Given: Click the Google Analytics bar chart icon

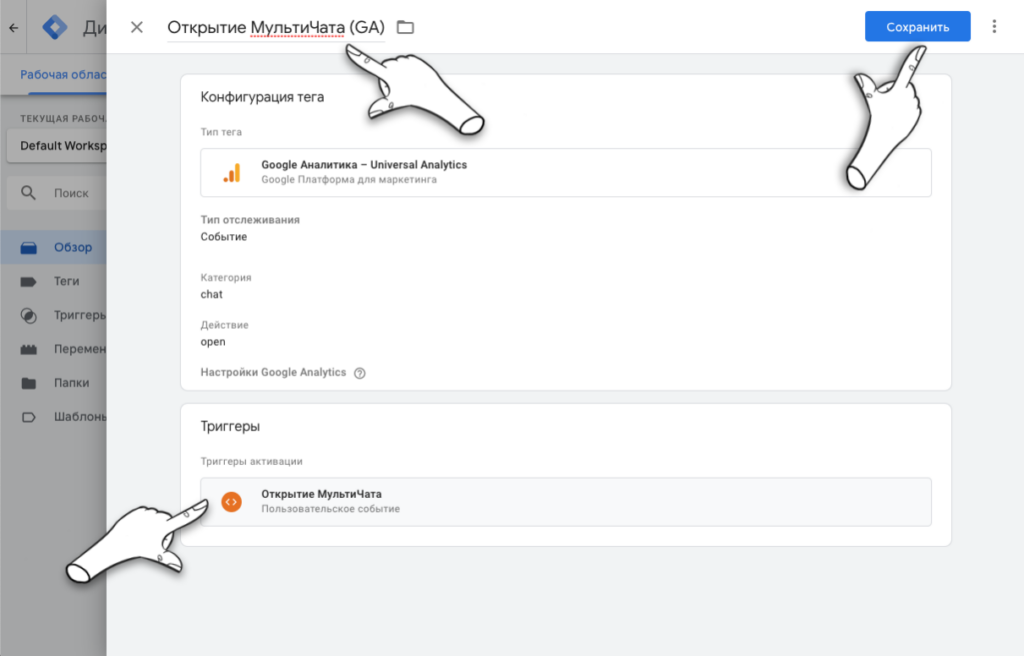Looking at the screenshot, I should [x=231, y=173].
